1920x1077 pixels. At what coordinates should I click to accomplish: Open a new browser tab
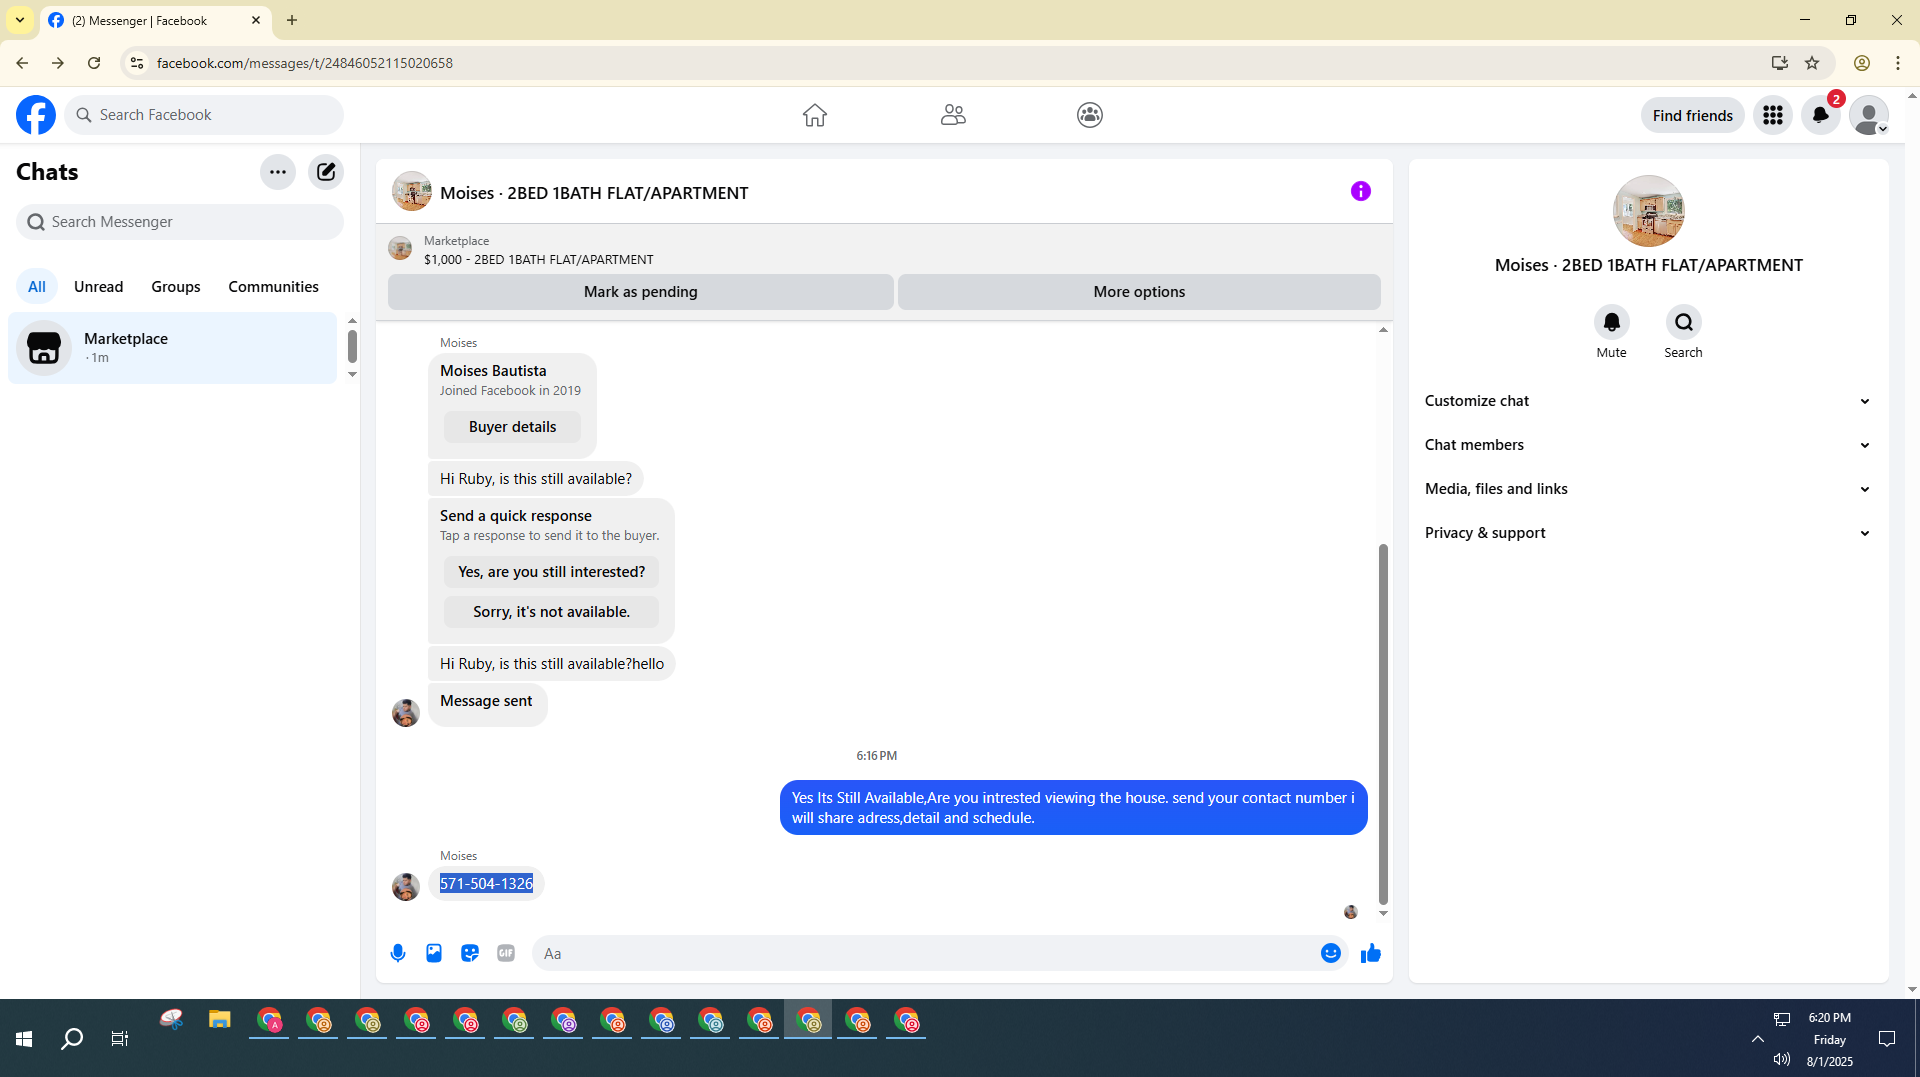pyautogui.click(x=292, y=20)
